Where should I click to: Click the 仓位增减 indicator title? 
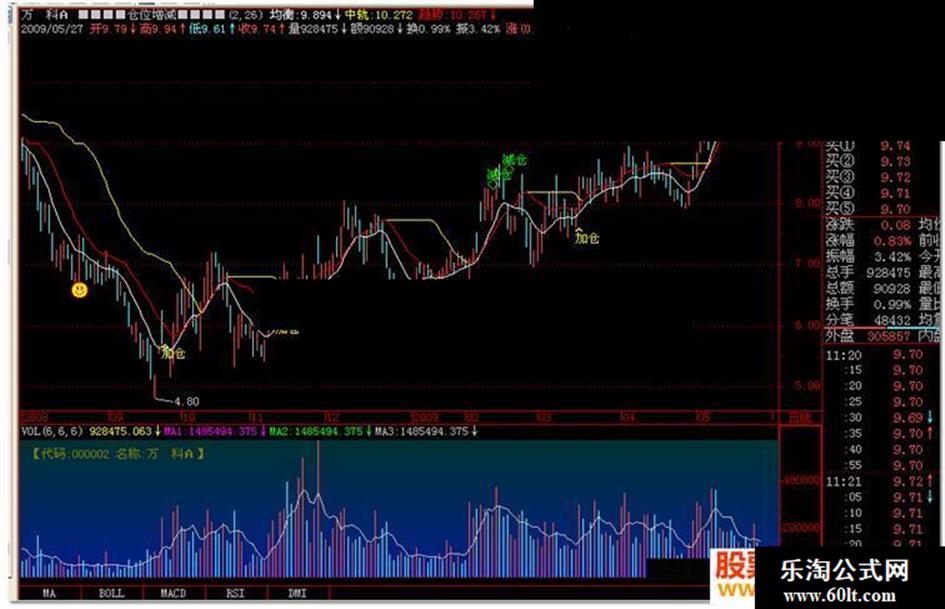pyautogui.click(x=150, y=14)
